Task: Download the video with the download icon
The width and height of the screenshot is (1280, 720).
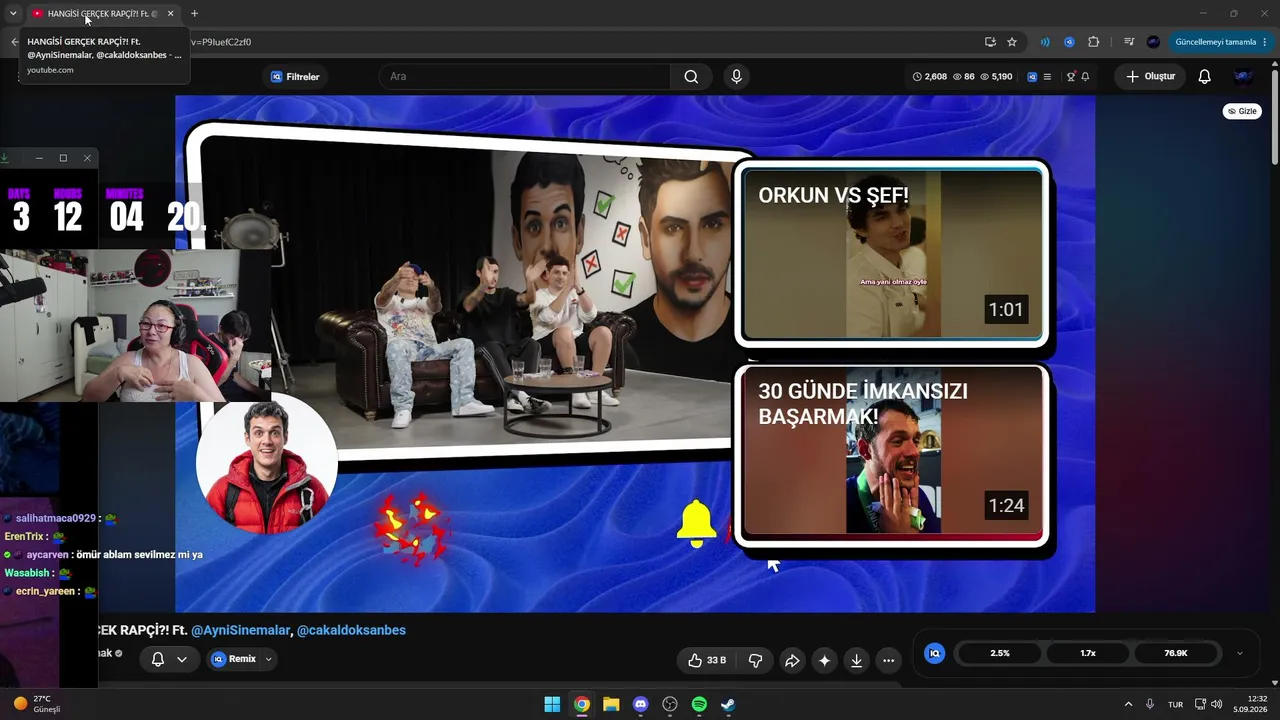Action: click(856, 660)
